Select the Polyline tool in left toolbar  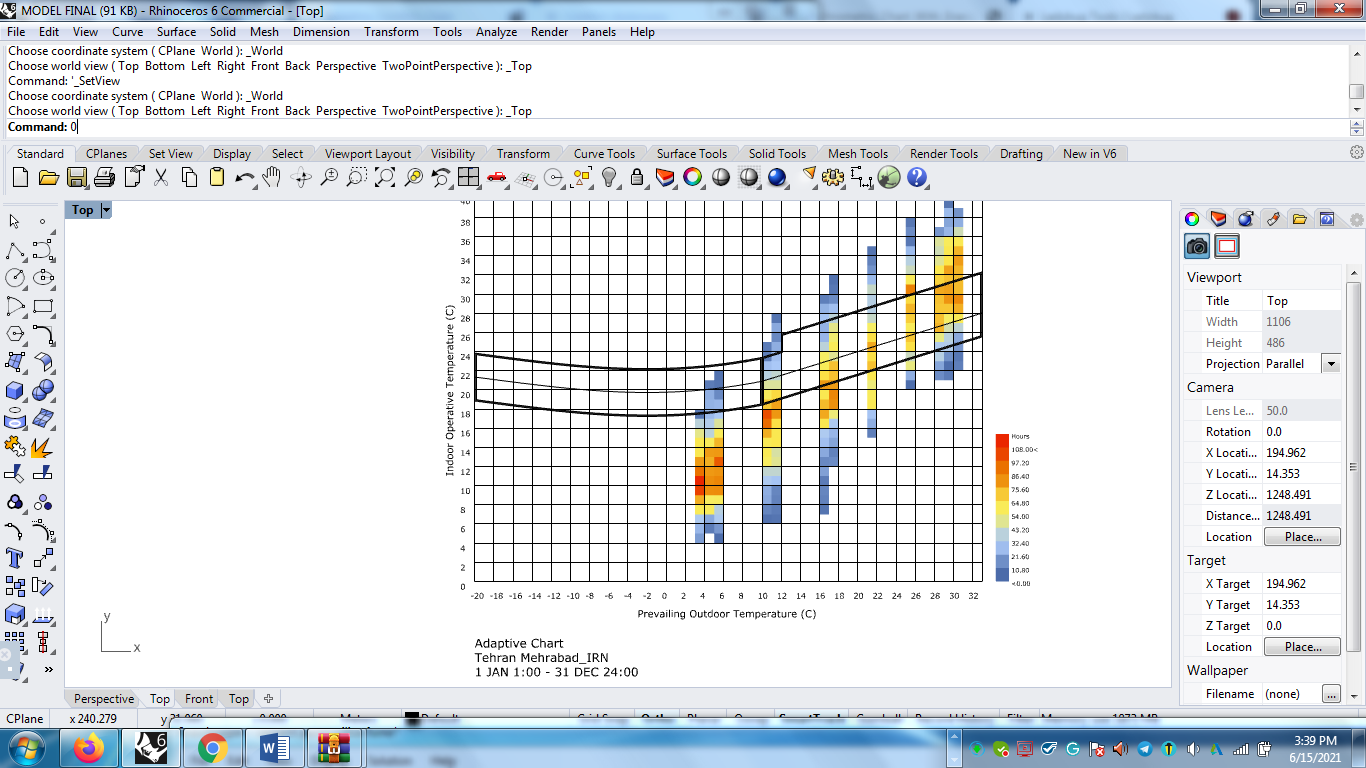click(x=16, y=250)
